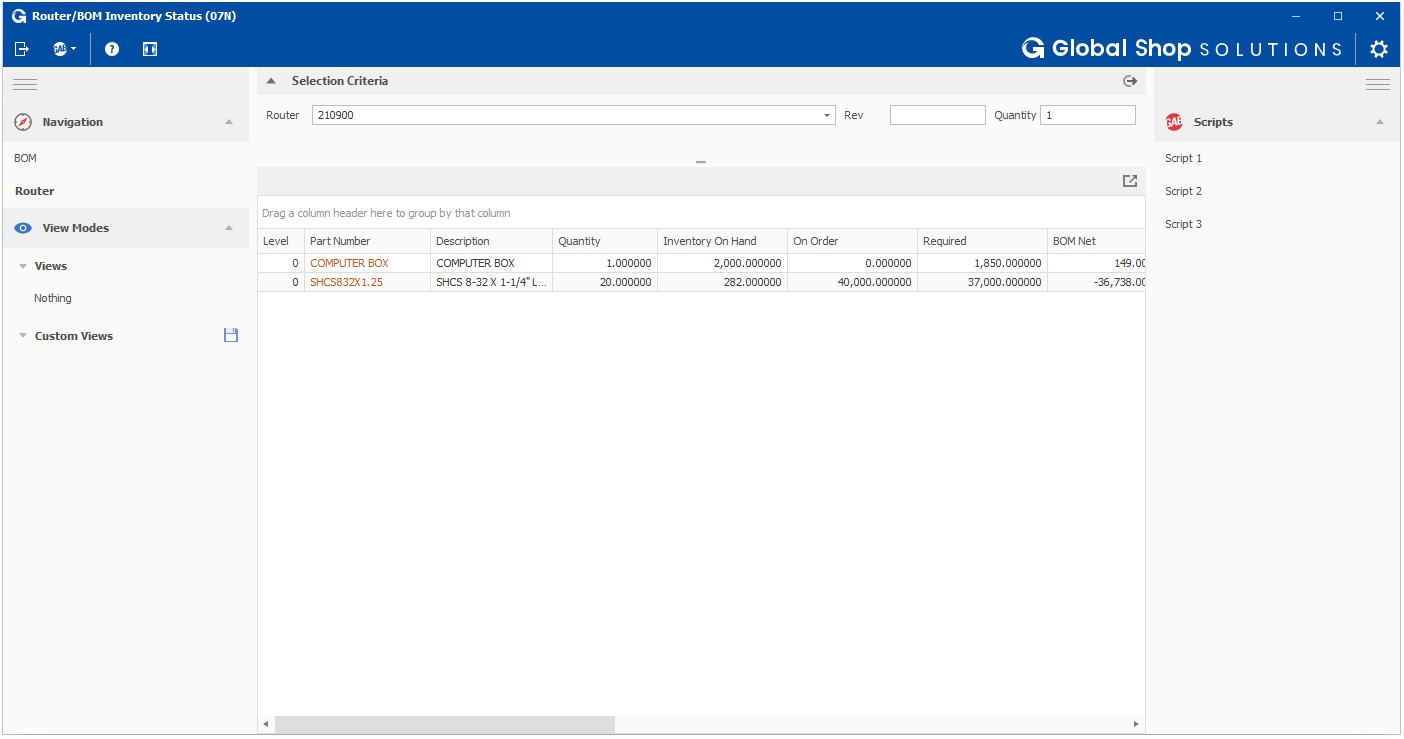Image resolution: width=1404 pixels, height=739 pixels.
Task: Toggle the left sidebar hamburger menu
Action: (25, 85)
